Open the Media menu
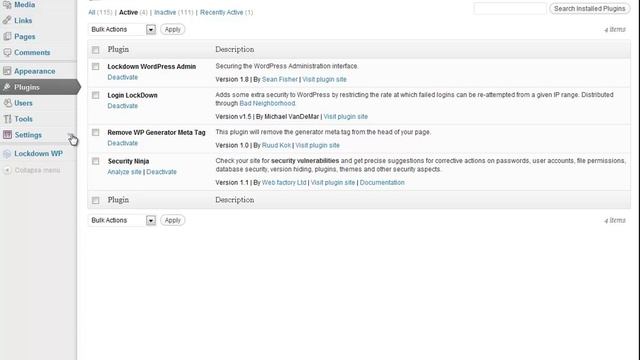The height and width of the screenshot is (360, 640). 24,4
